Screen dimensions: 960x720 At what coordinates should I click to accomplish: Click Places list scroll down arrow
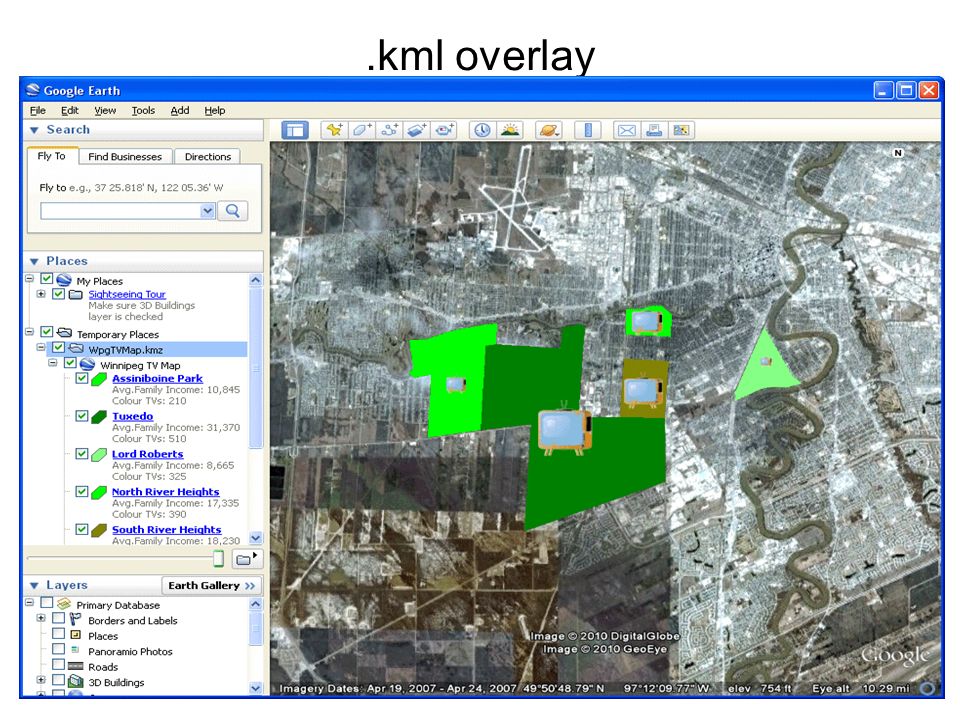(256, 538)
